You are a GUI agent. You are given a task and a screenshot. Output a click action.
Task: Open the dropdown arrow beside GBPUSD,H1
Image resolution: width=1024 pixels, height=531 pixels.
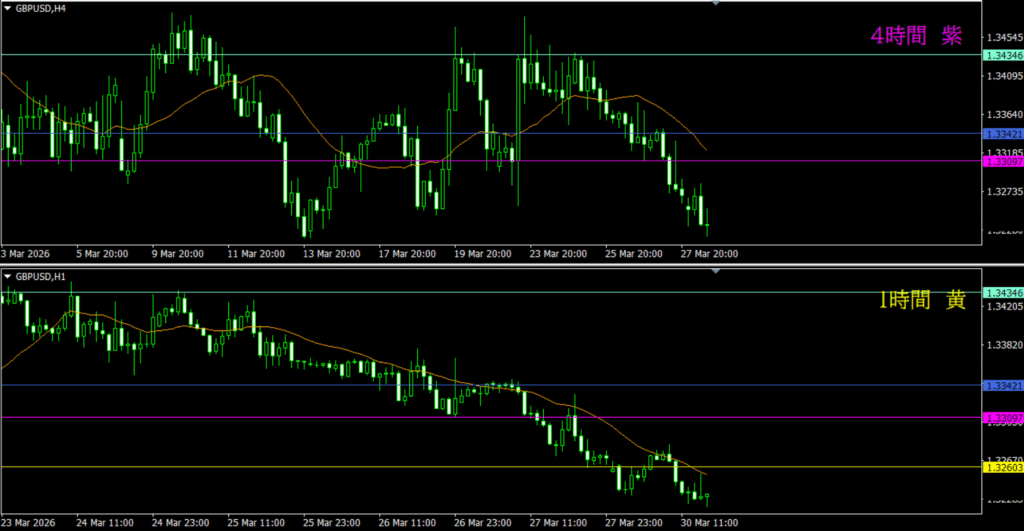pyautogui.click(x=7, y=276)
